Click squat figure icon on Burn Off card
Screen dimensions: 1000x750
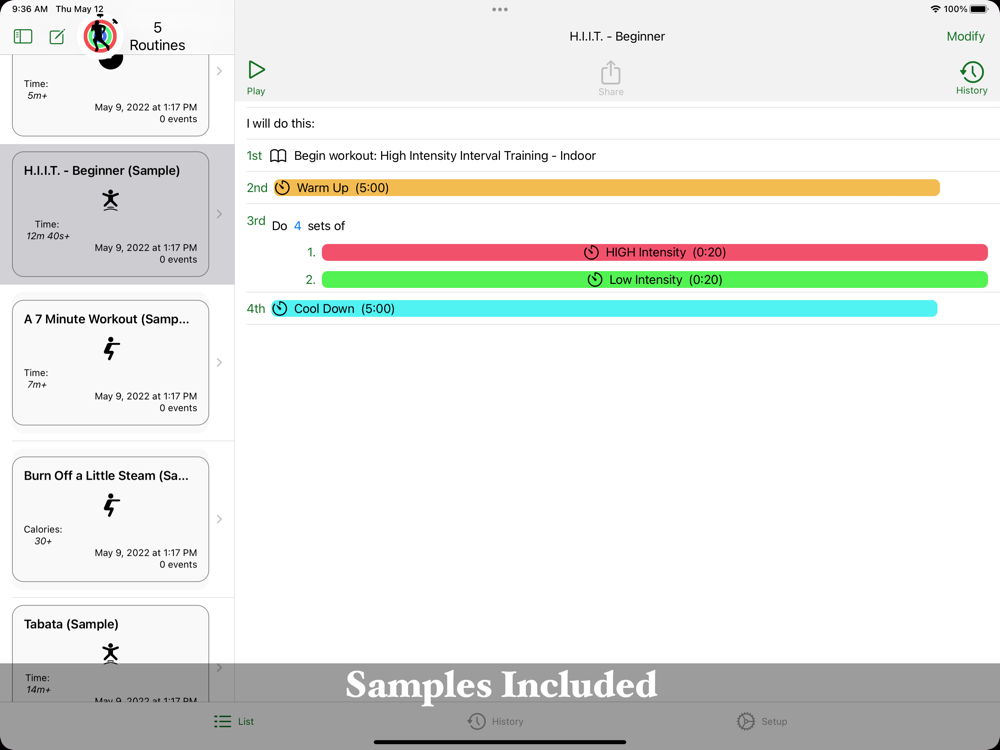111,505
